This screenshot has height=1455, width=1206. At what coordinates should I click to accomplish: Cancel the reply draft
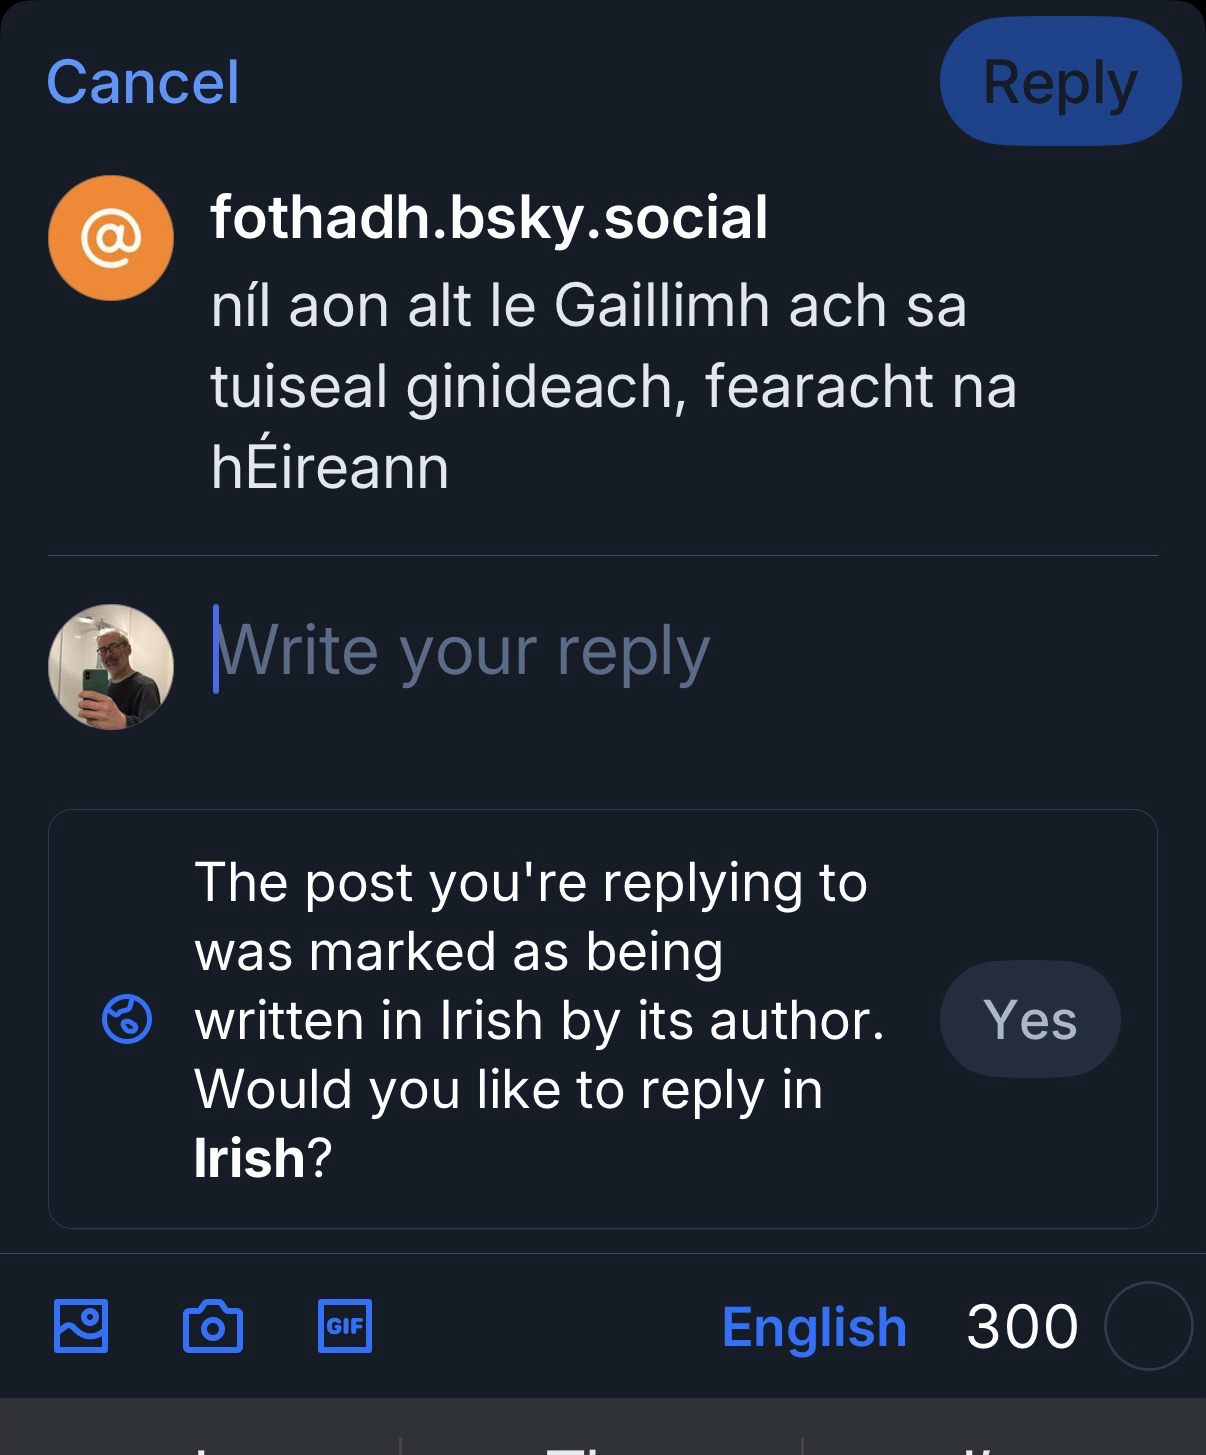[x=143, y=82]
